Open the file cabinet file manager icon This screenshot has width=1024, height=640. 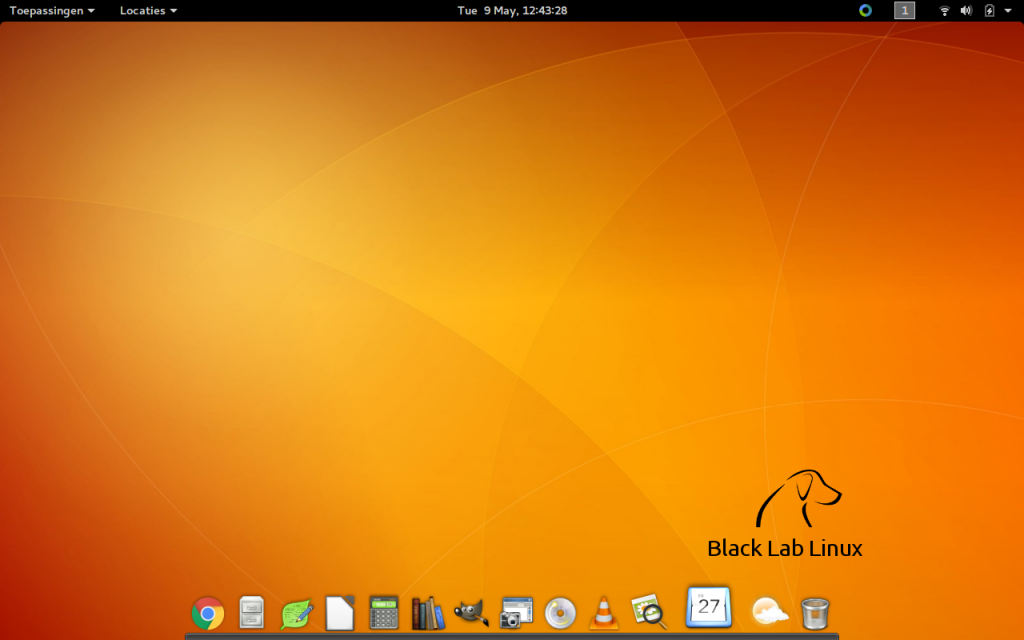(252, 612)
